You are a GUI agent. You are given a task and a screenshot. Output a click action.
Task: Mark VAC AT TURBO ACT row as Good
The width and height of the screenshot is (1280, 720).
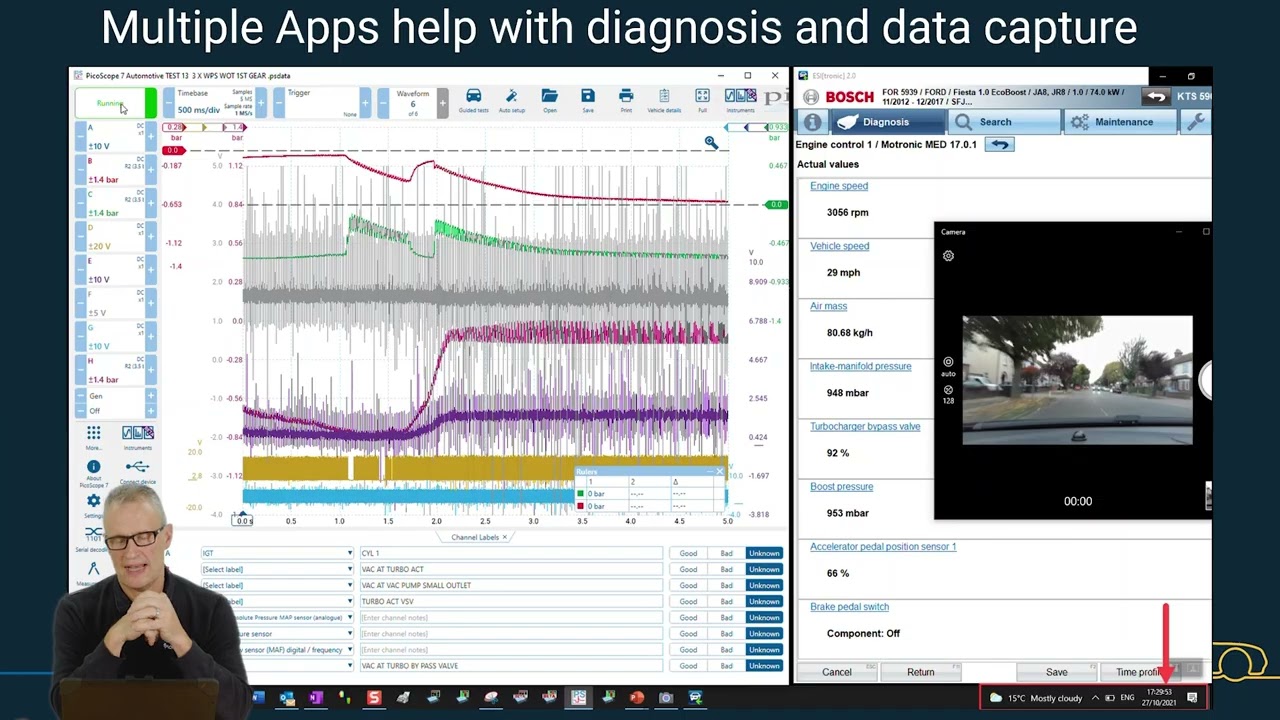coord(688,569)
